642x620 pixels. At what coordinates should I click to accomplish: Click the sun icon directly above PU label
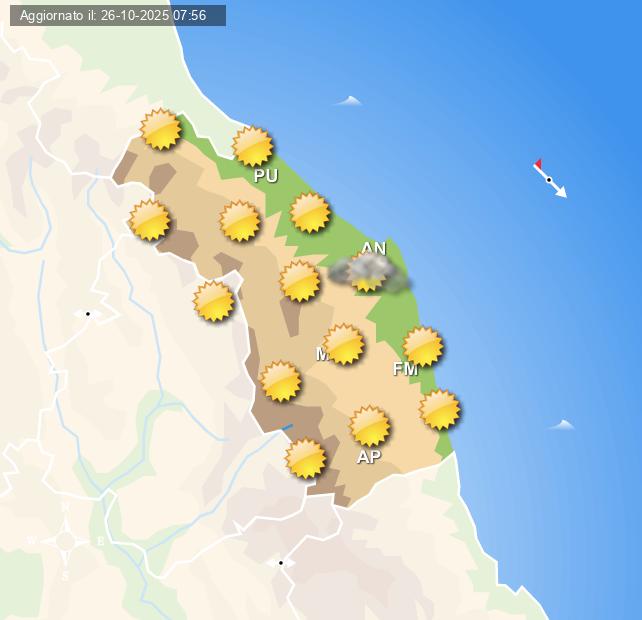[253, 146]
